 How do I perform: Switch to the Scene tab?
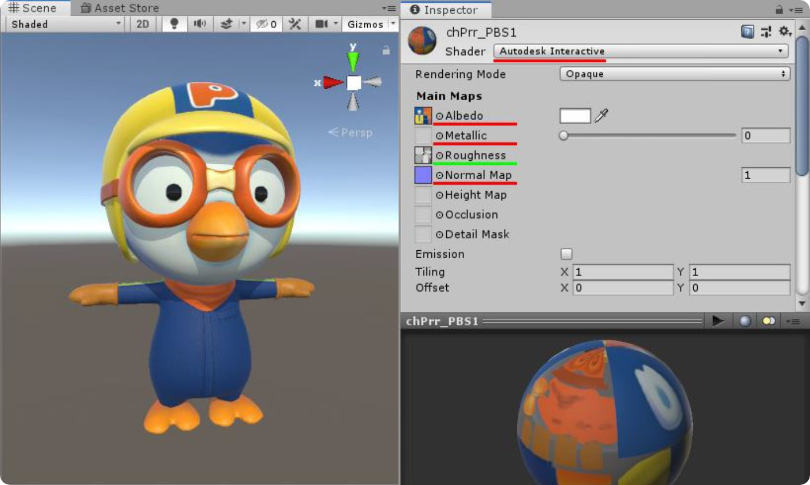pos(34,8)
